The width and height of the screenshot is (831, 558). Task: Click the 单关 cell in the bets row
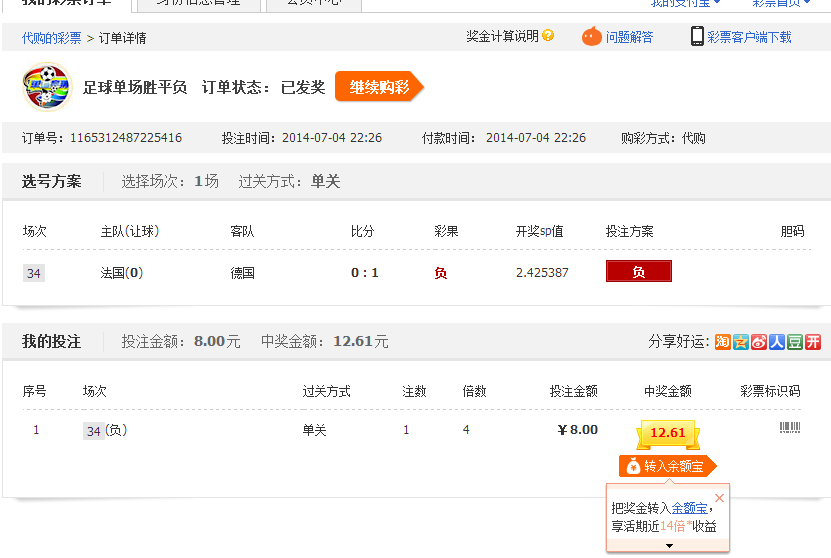click(x=314, y=430)
